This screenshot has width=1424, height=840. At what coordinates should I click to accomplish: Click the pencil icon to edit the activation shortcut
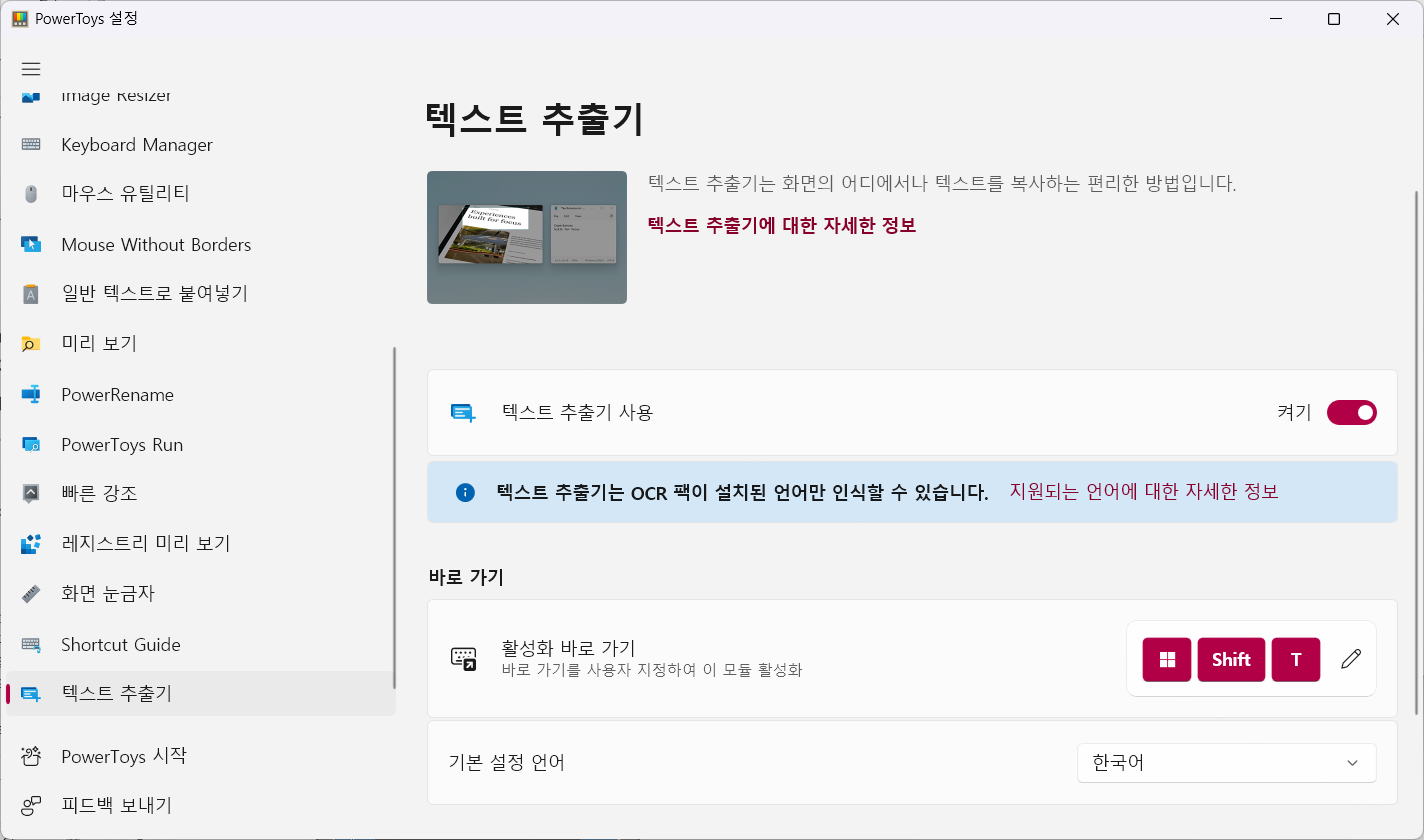(1351, 659)
